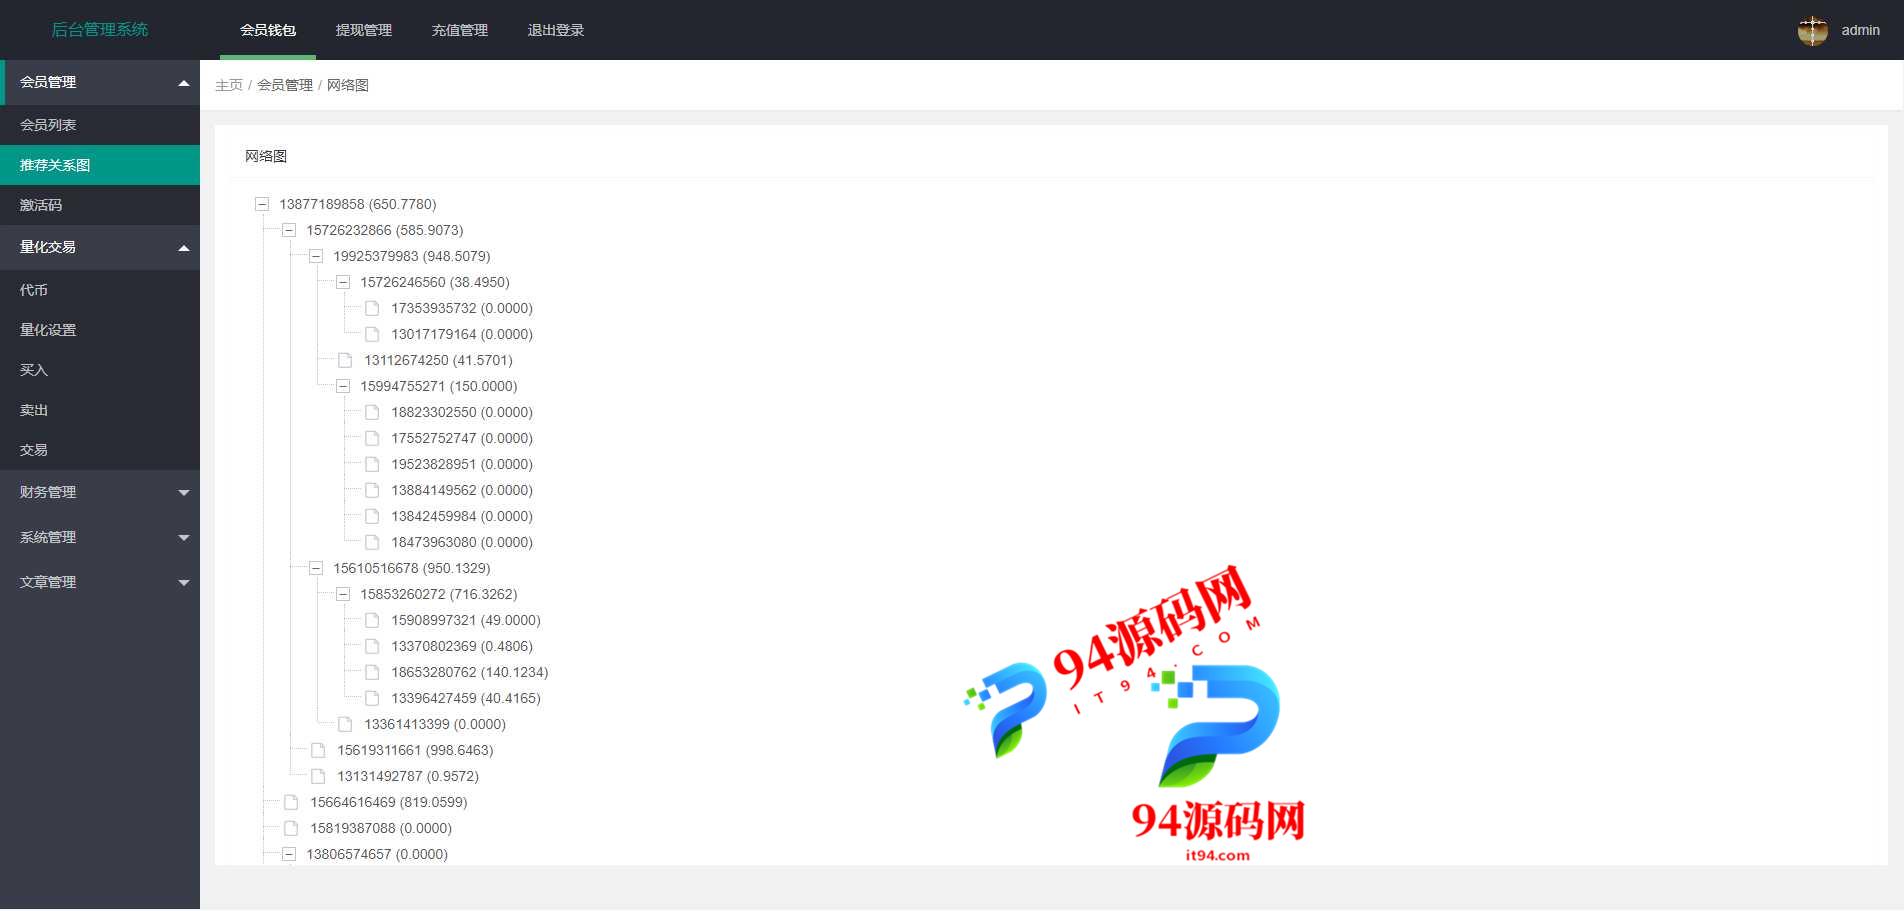Collapse node 19925379983
Viewport: 1904px width, 911px height.
[x=316, y=256]
